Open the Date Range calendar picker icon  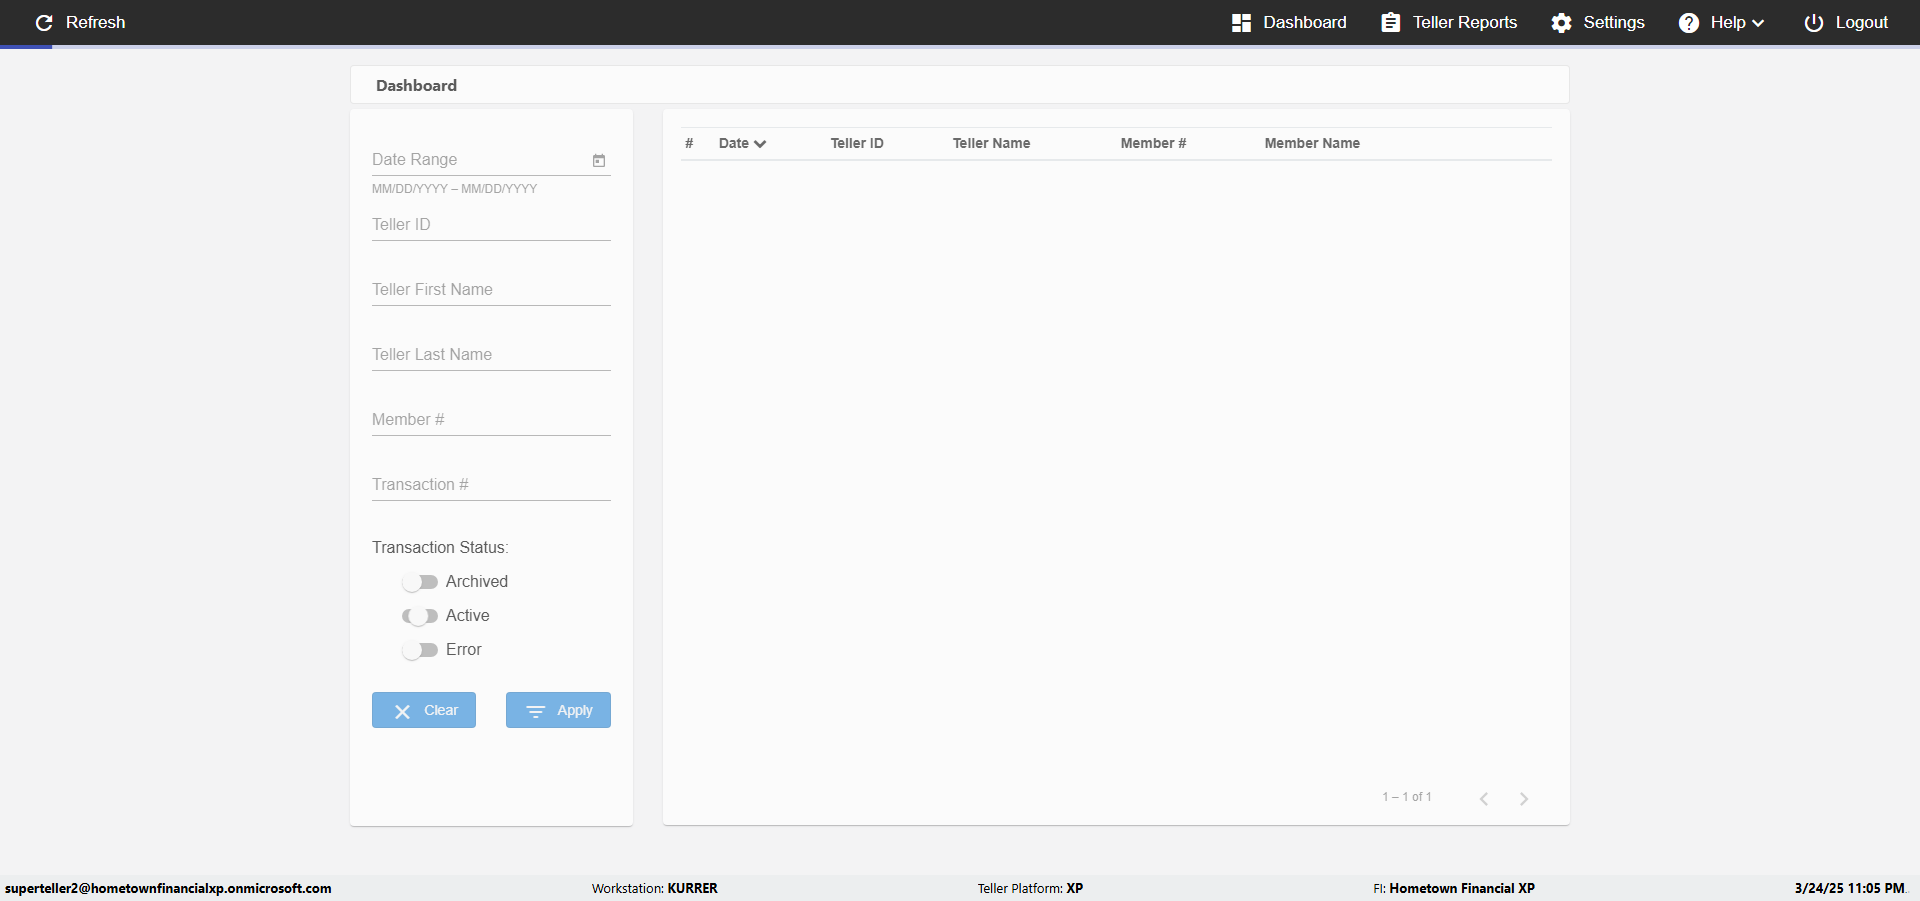(599, 160)
